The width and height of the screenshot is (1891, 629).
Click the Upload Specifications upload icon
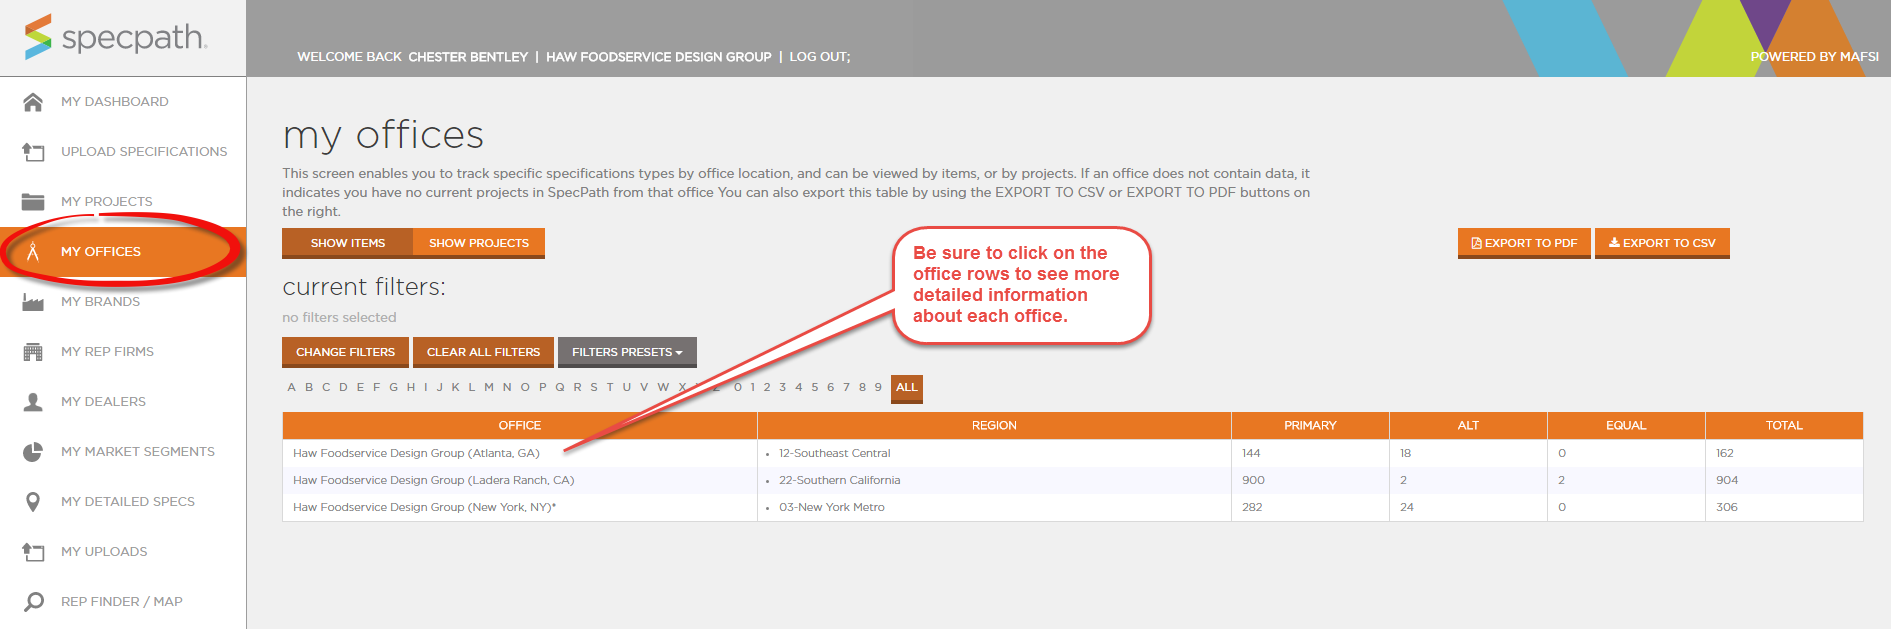(33, 152)
